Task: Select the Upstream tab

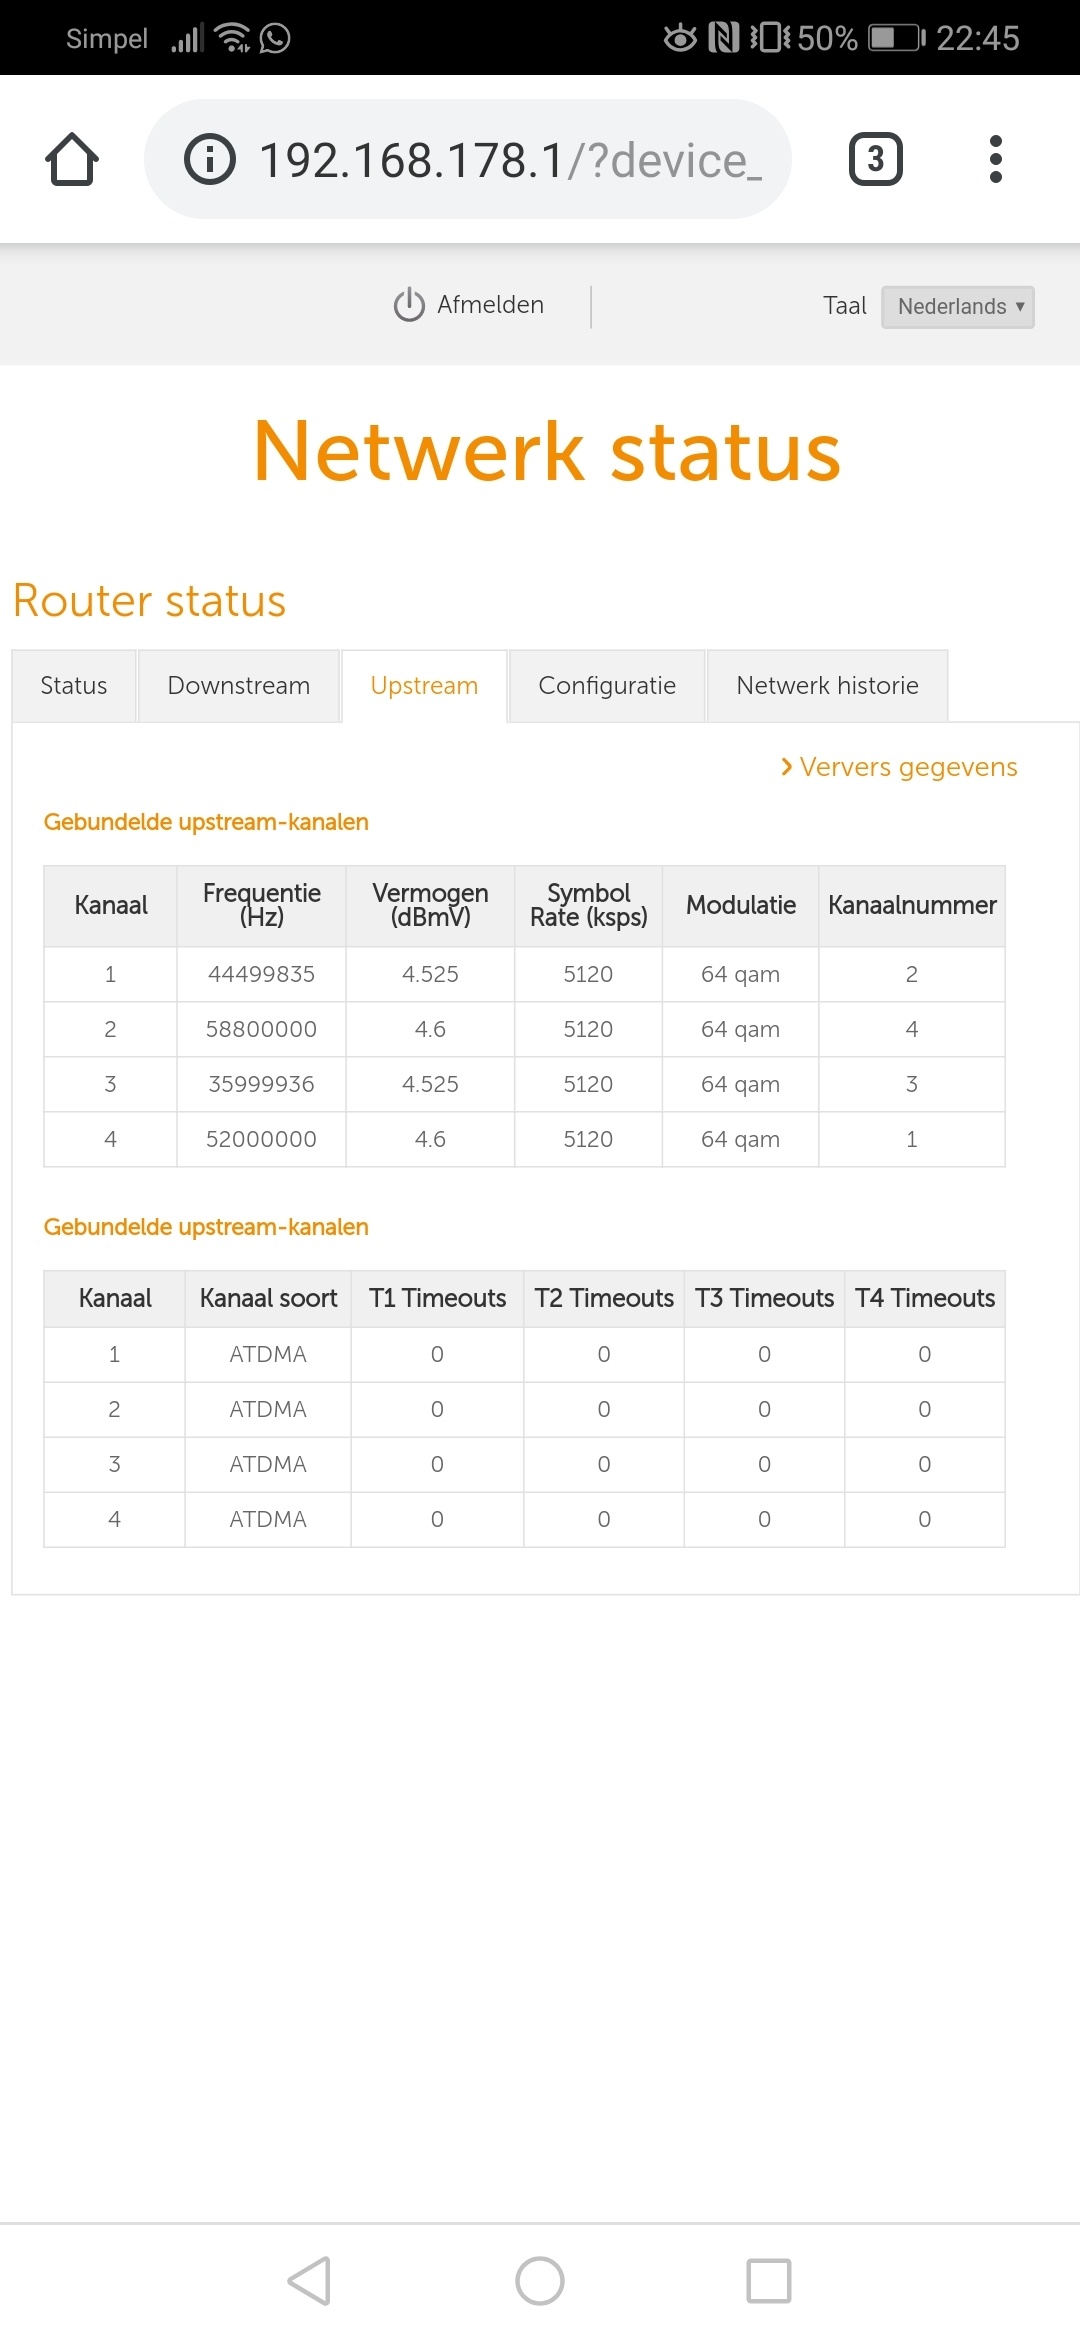Action: 424,686
